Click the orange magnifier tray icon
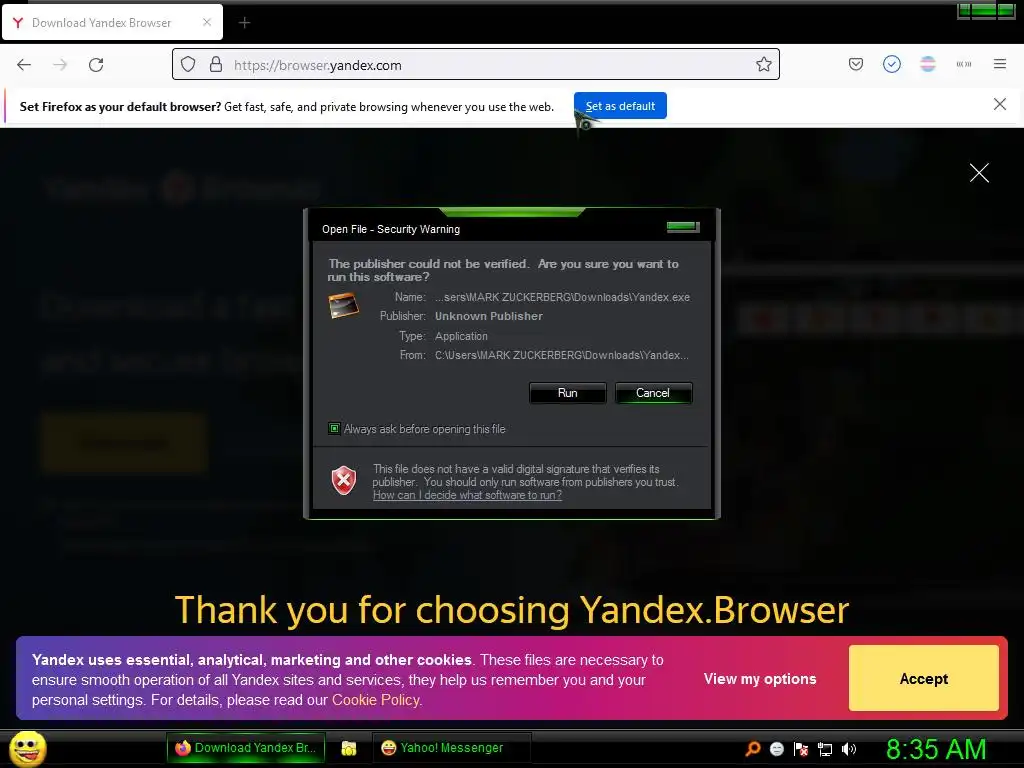1024x768 pixels. tap(753, 749)
